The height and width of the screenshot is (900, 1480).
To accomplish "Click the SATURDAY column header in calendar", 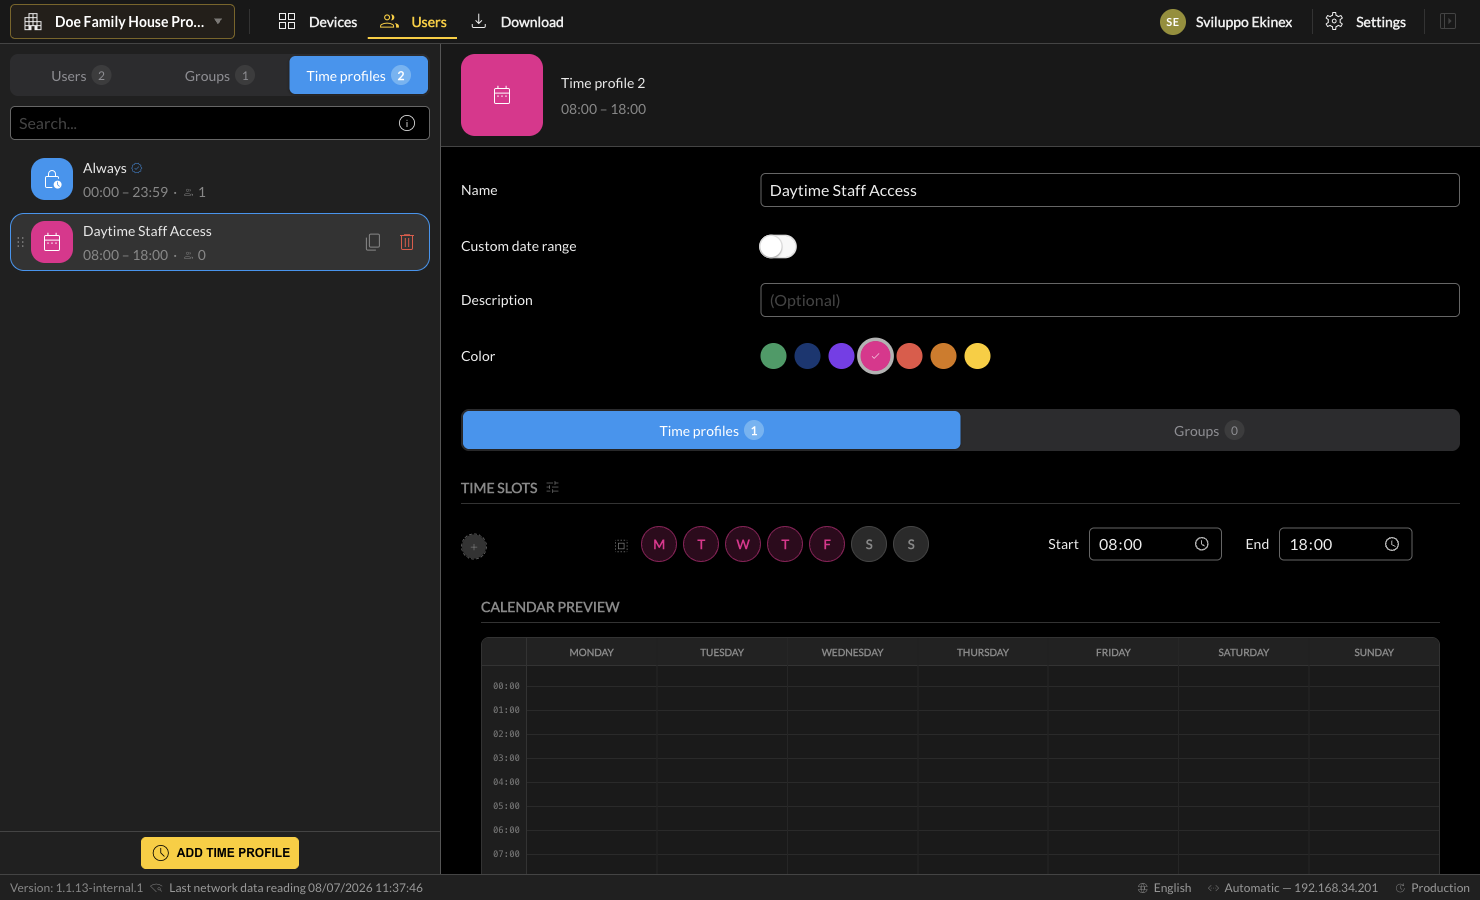I will click(1243, 652).
